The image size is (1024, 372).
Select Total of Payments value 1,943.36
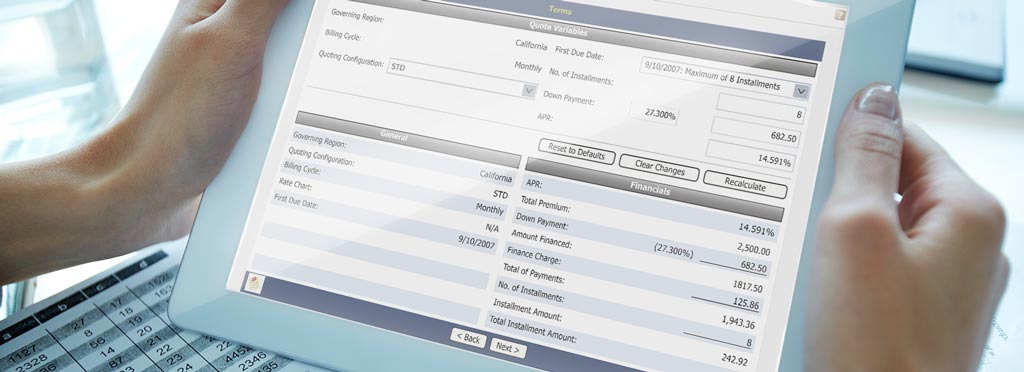point(738,322)
